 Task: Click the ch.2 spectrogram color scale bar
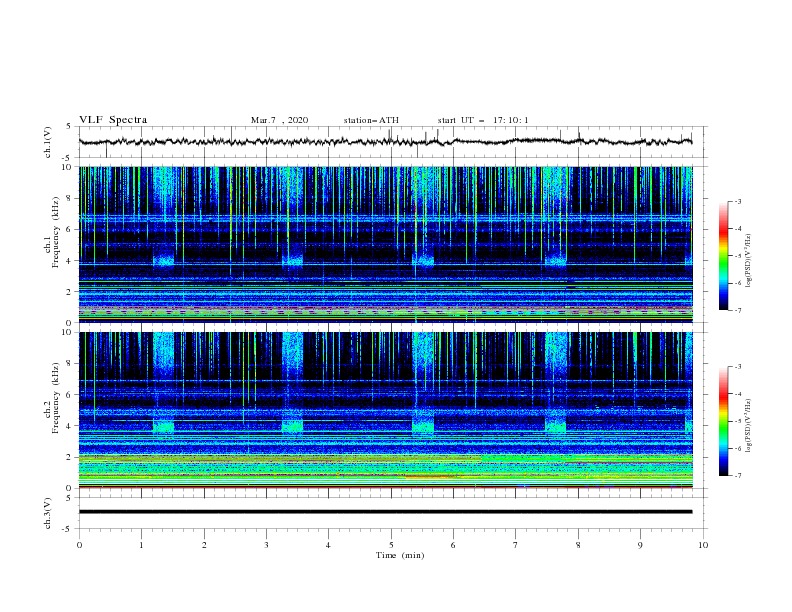(723, 421)
